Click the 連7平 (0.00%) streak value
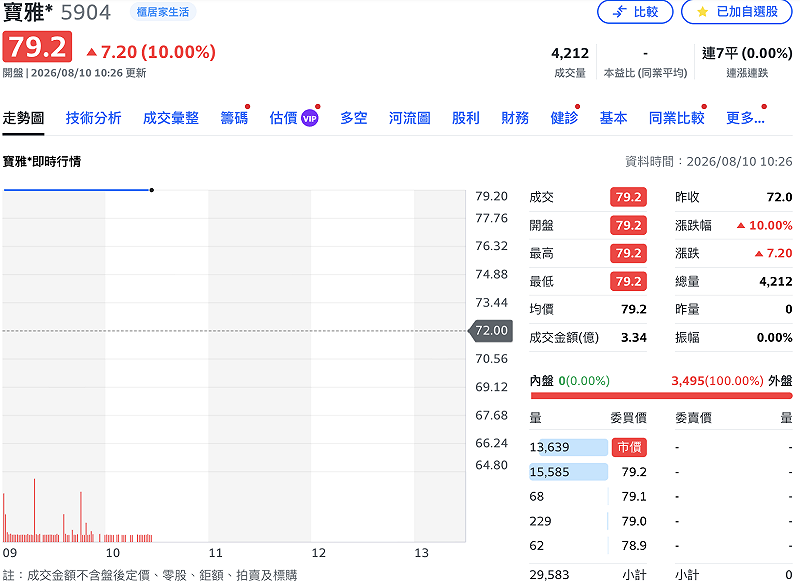This screenshot has width=800, height=581. coord(747,53)
